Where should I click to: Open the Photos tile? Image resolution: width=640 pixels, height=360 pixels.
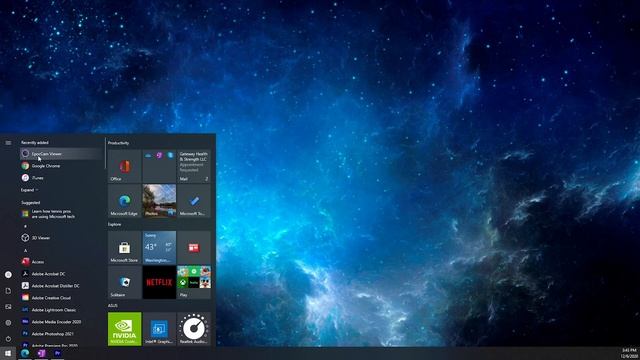click(x=159, y=200)
